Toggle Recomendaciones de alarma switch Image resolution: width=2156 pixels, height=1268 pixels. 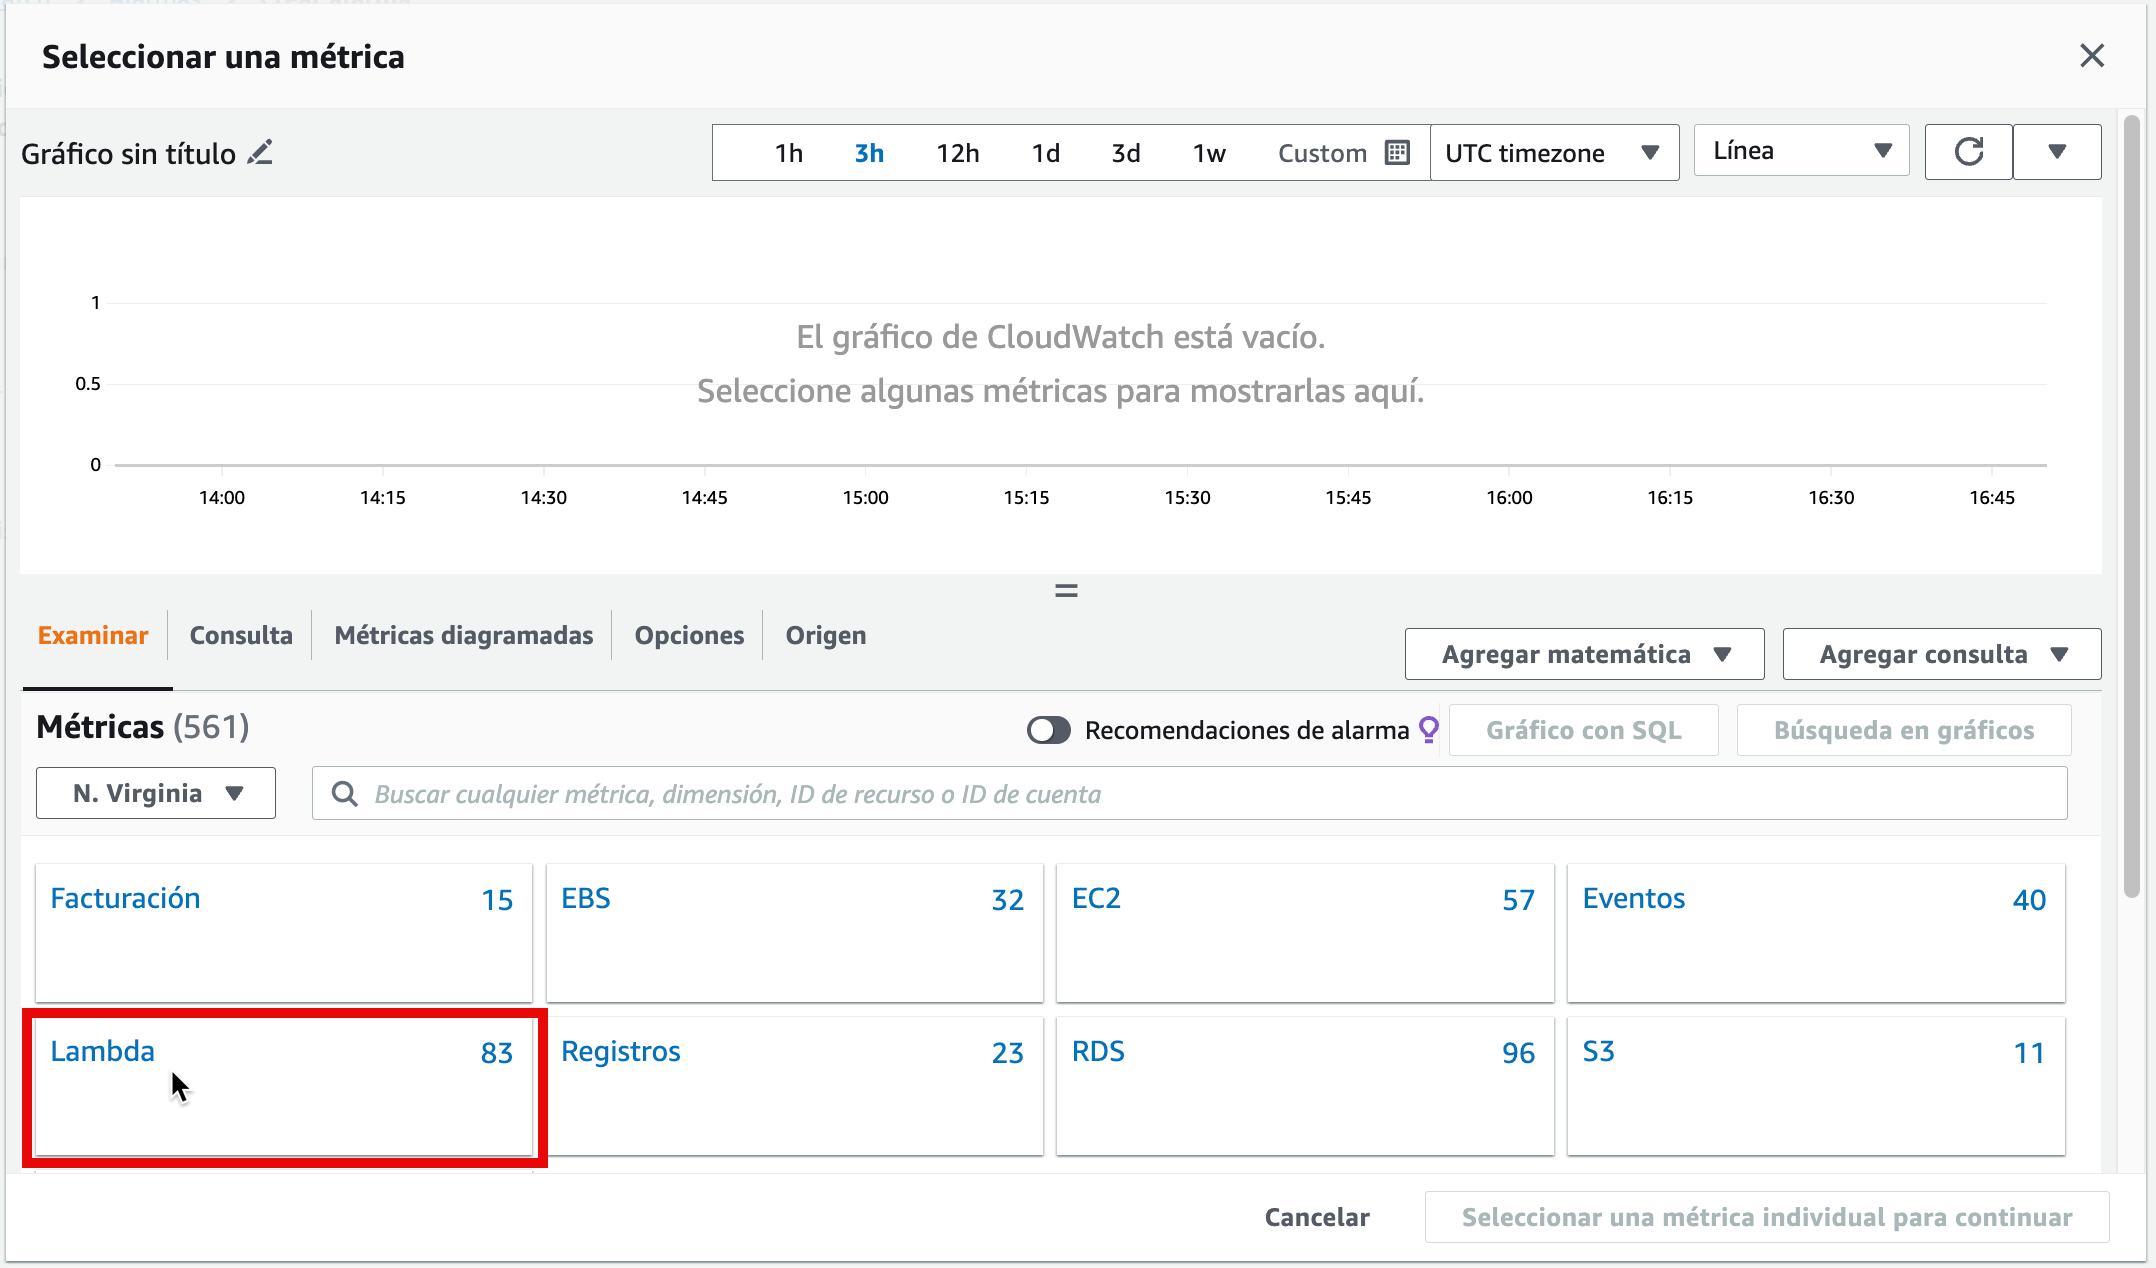(1048, 730)
